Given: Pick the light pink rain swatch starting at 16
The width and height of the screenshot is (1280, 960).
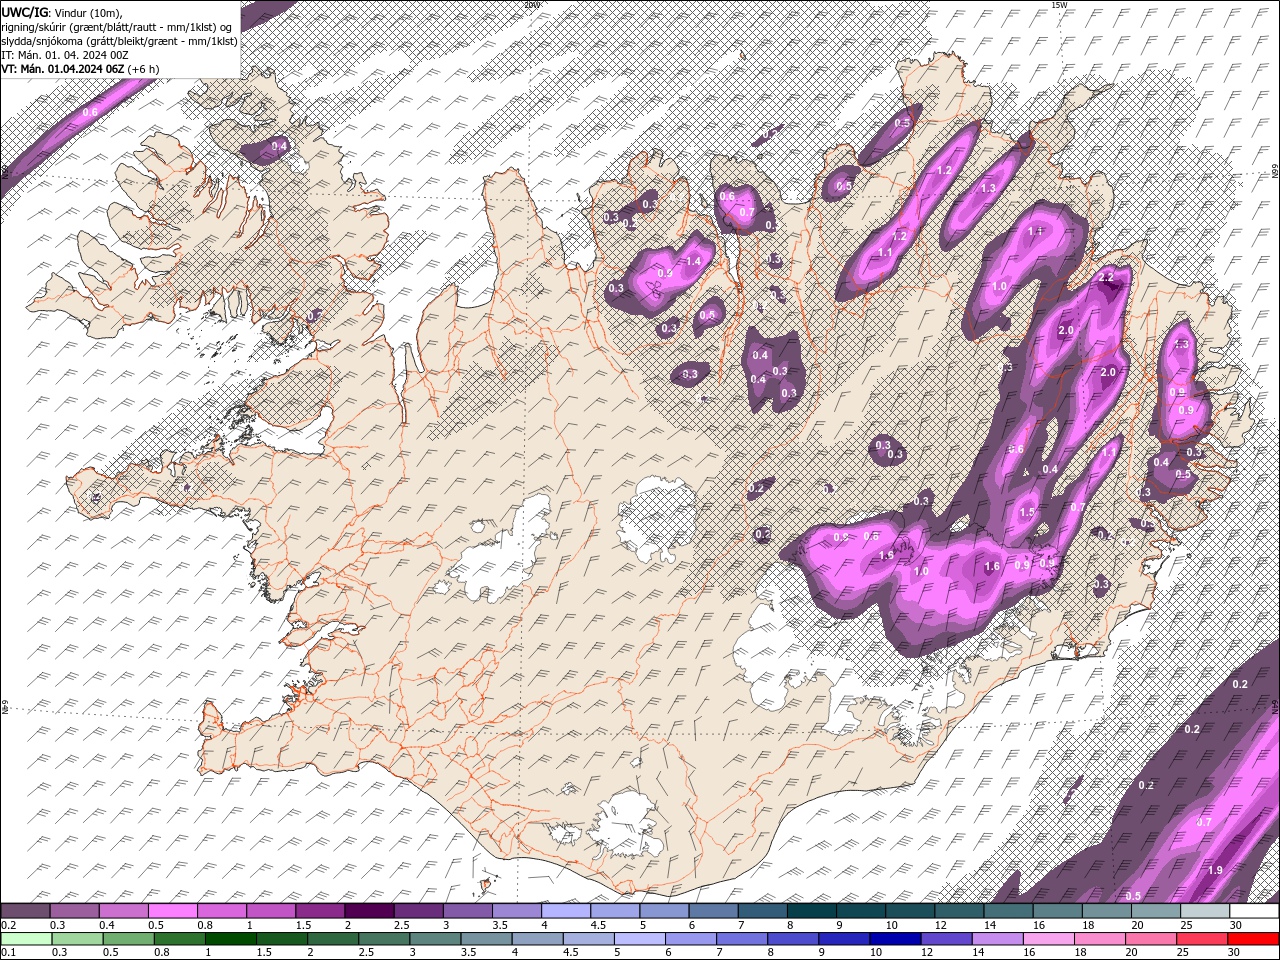Looking at the screenshot, I should [x=1048, y=939].
